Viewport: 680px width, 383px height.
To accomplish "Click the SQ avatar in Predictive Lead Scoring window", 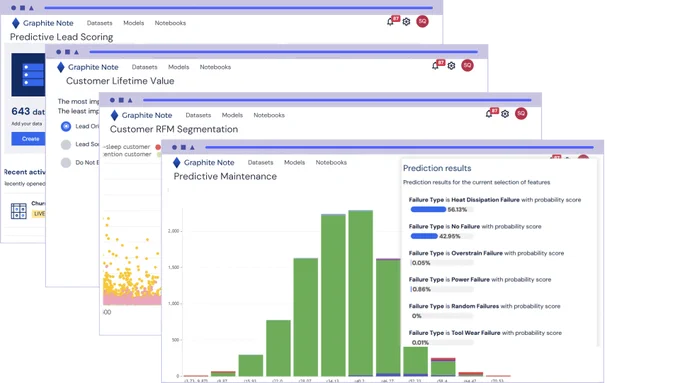I will click(x=422, y=21).
